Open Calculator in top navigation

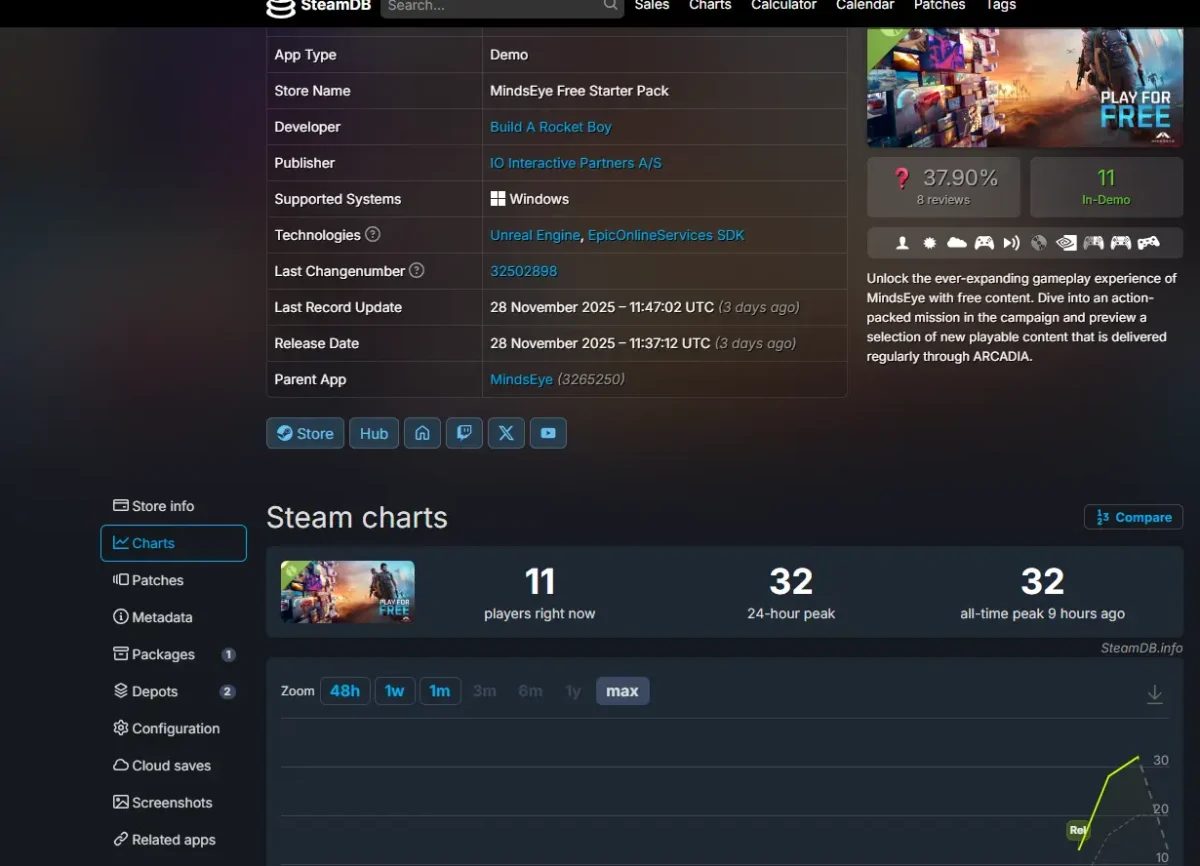pyautogui.click(x=783, y=5)
